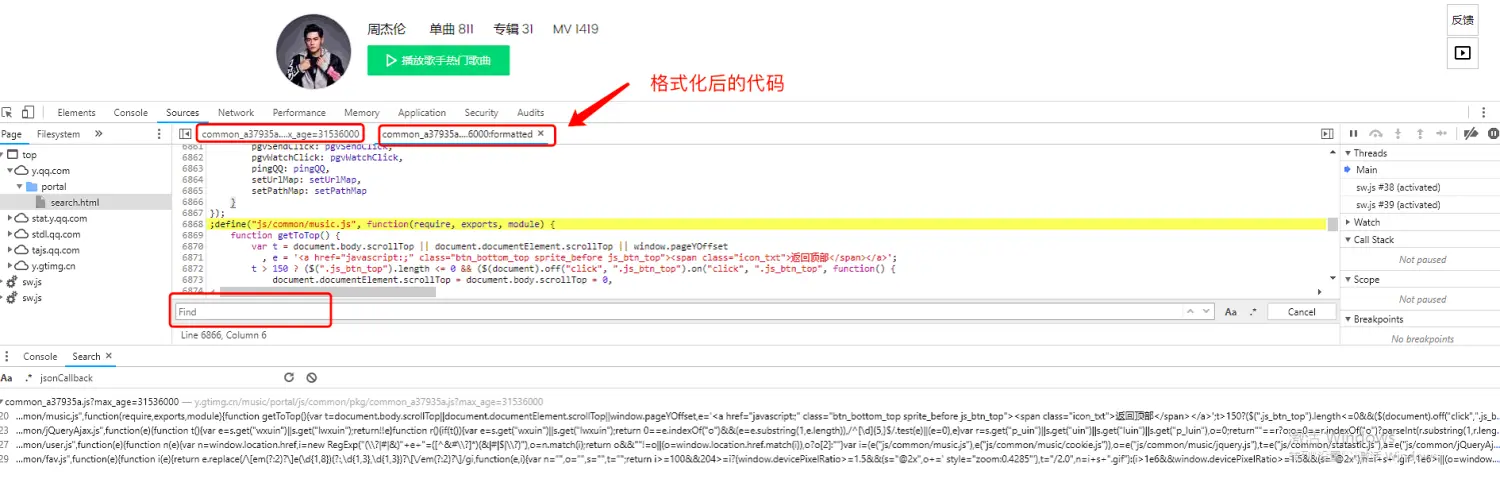Collapse the y.qq.com tree node
The height and width of the screenshot is (479, 1500).
coord(11,171)
